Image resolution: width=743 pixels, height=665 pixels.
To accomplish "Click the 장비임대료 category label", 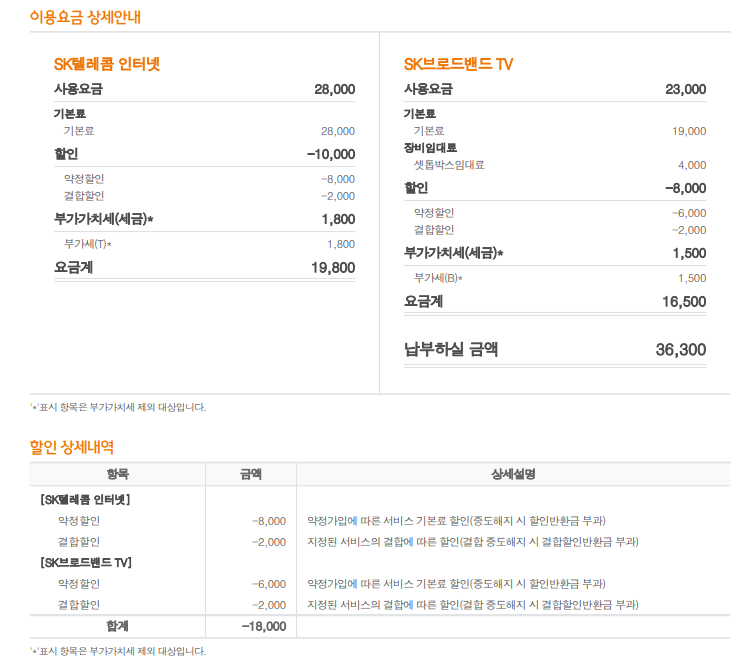I will pos(430,148).
